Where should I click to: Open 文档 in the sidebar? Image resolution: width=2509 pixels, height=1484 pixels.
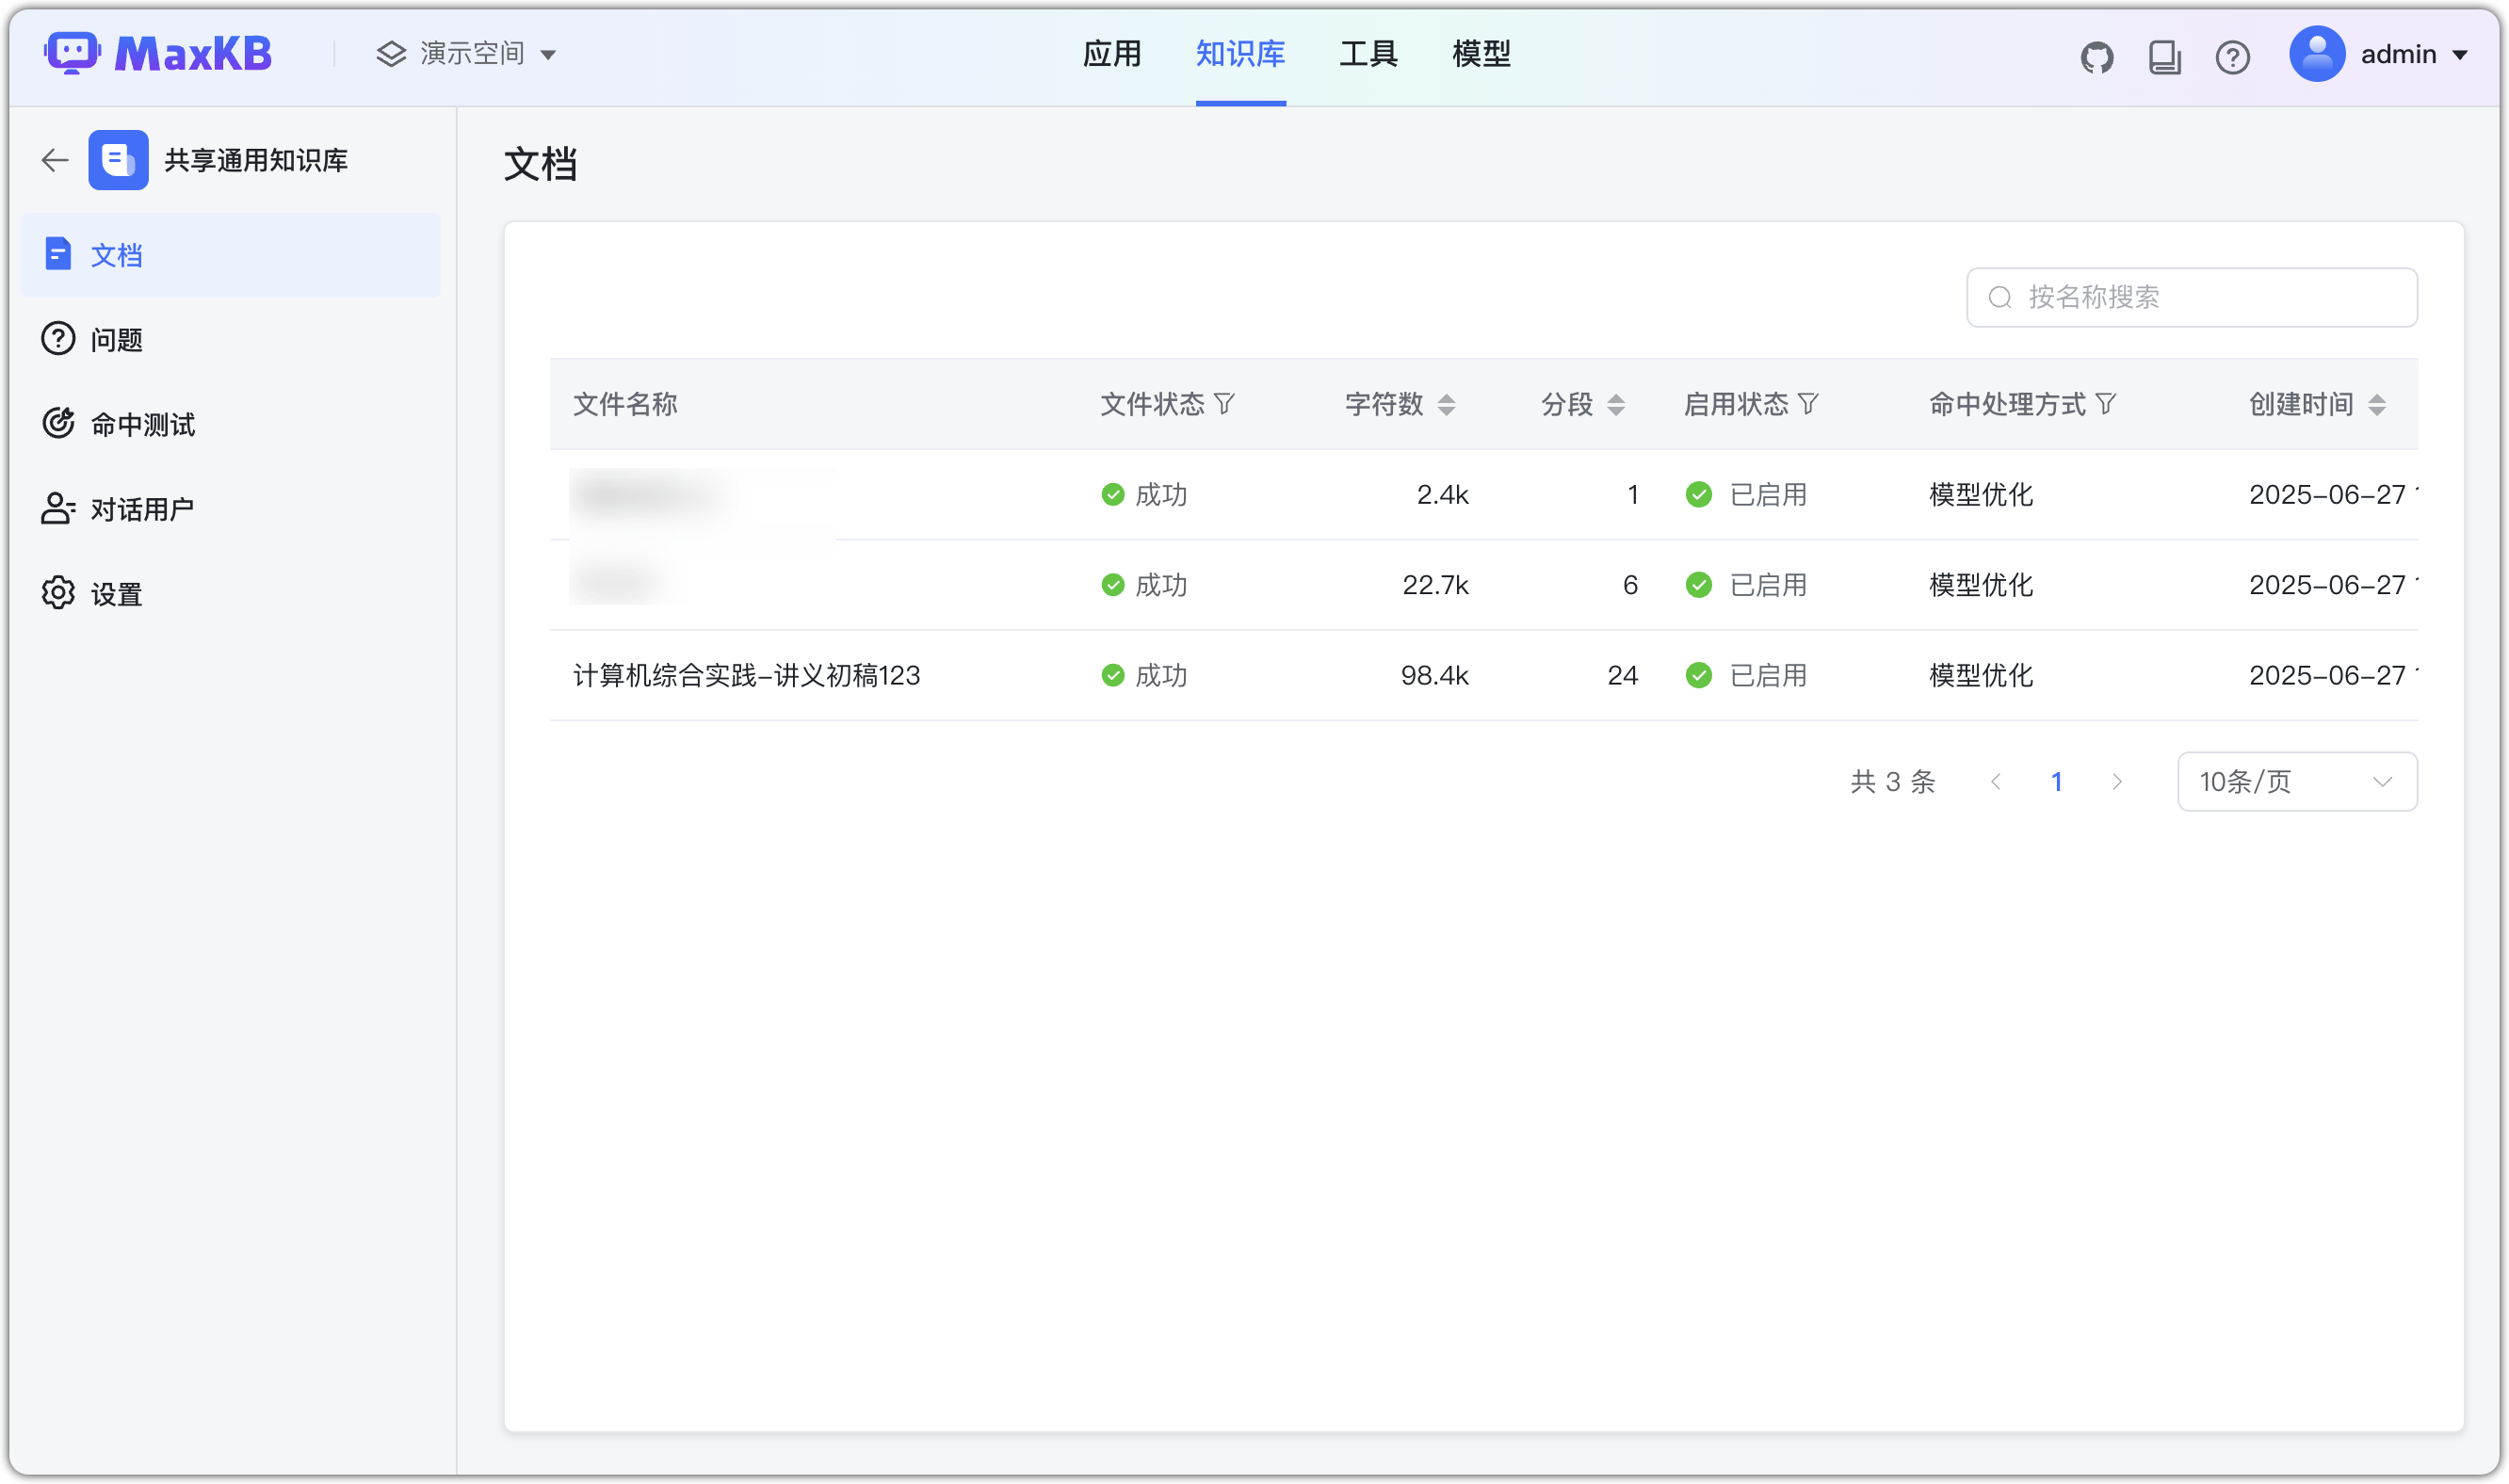230,255
